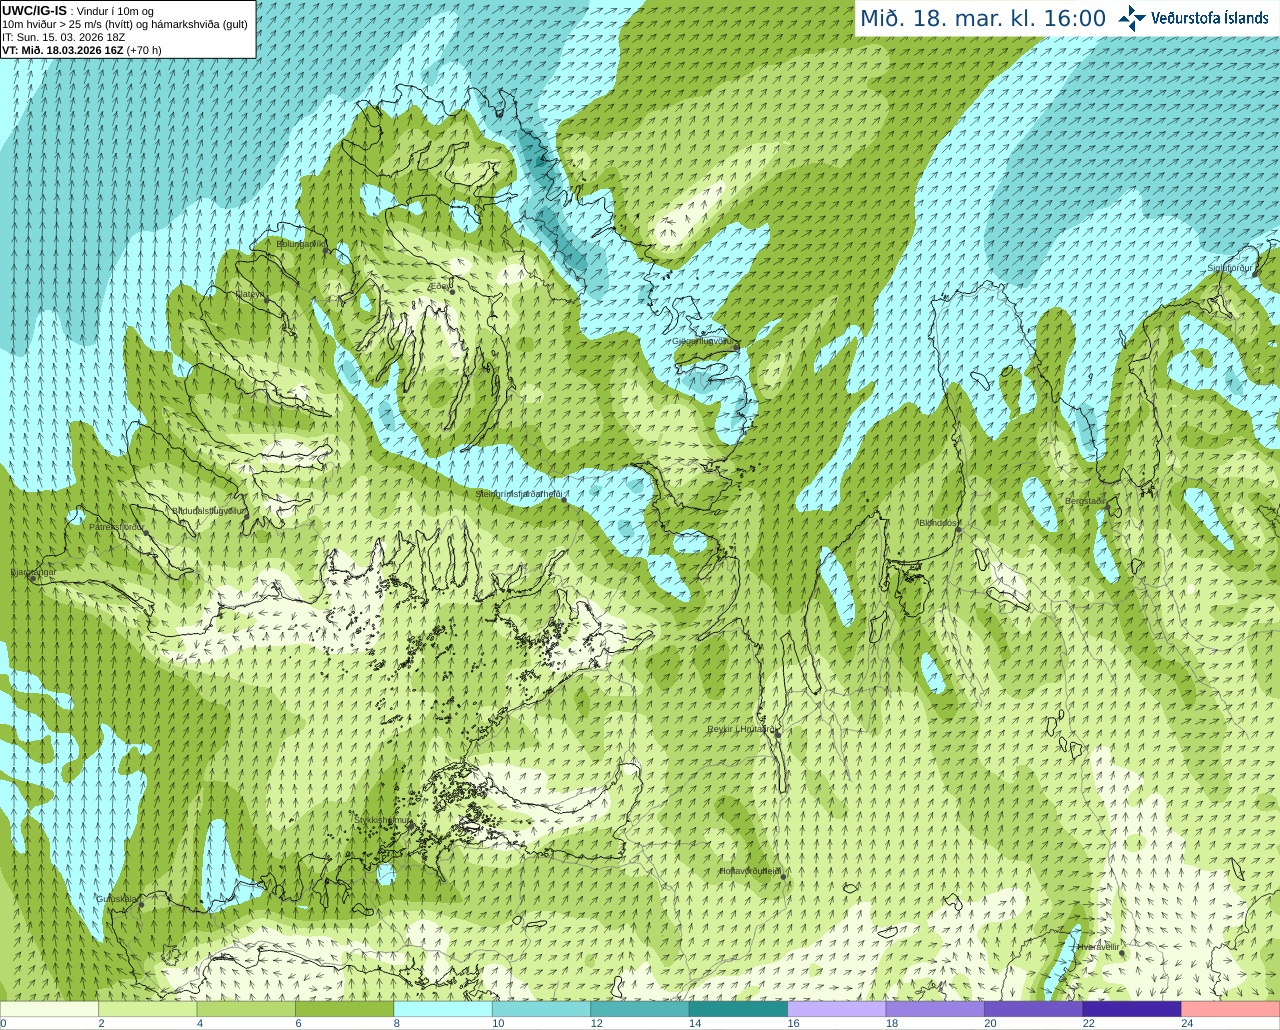Click the Gufuskálar station label

coord(117,898)
